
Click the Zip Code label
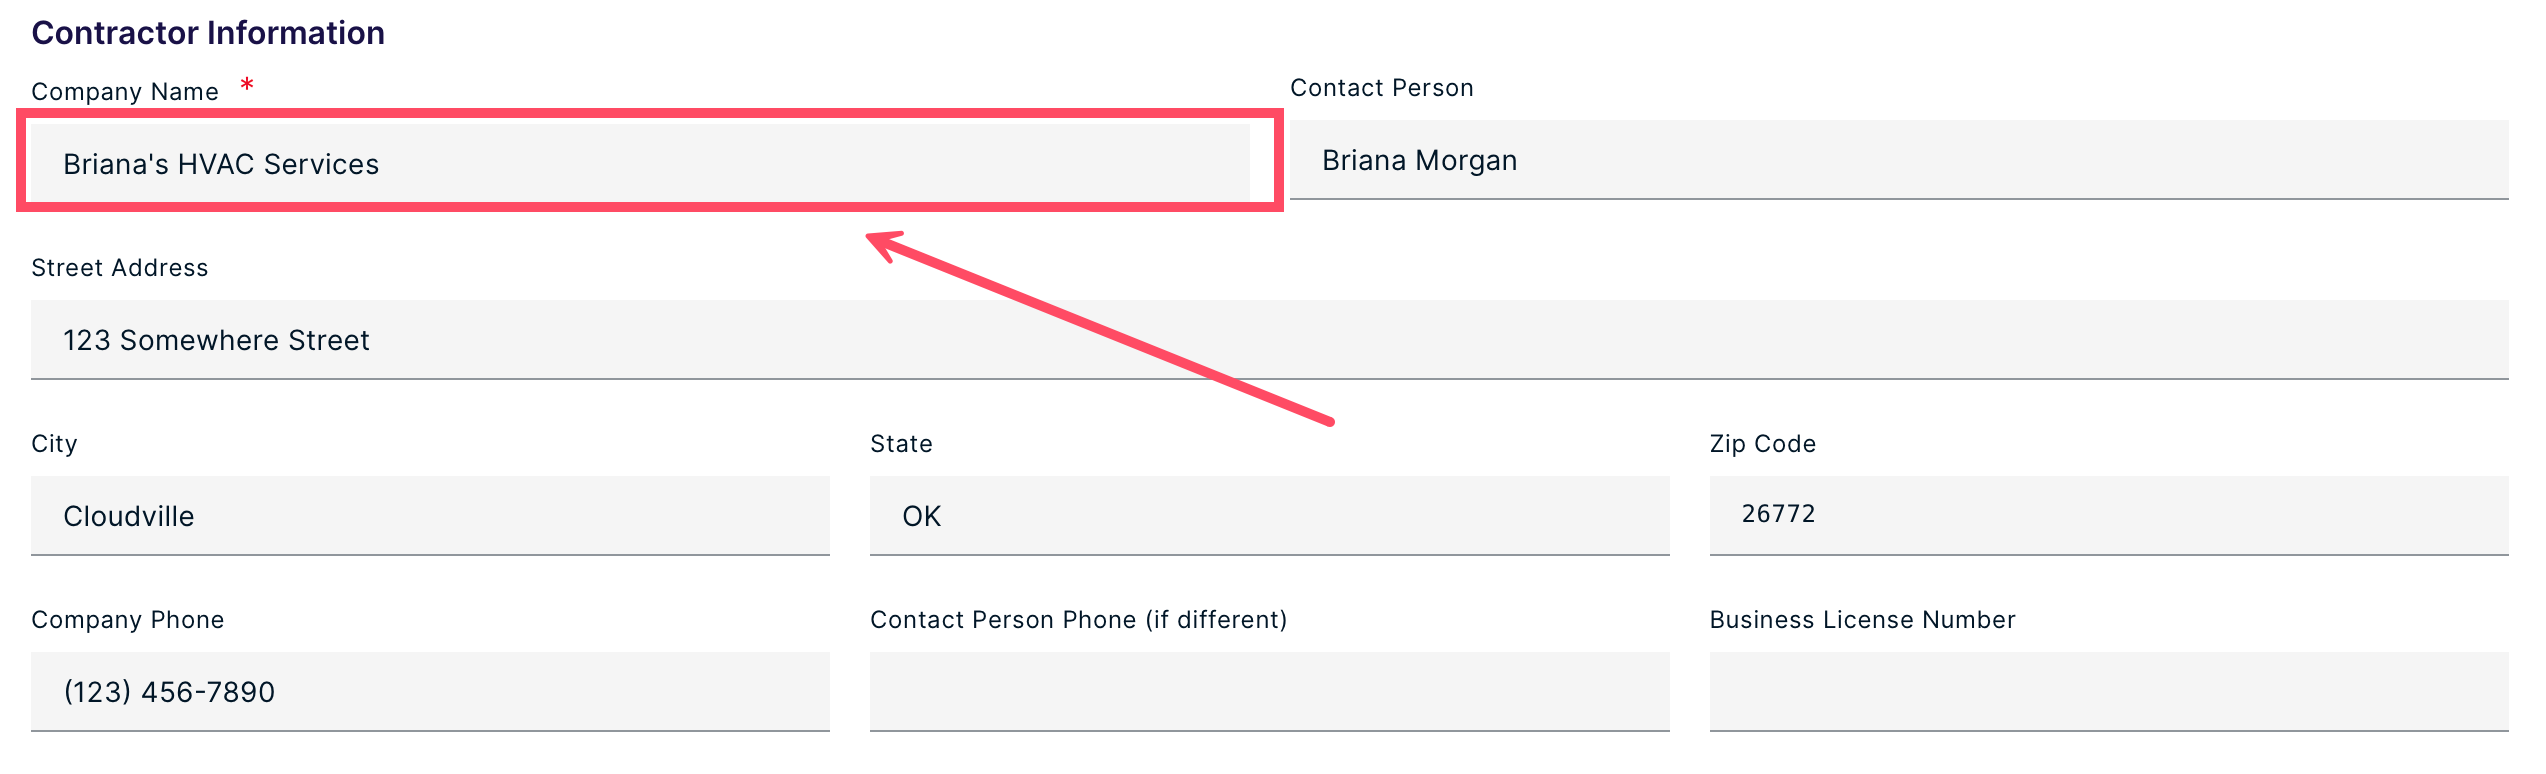pos(1763,444)
